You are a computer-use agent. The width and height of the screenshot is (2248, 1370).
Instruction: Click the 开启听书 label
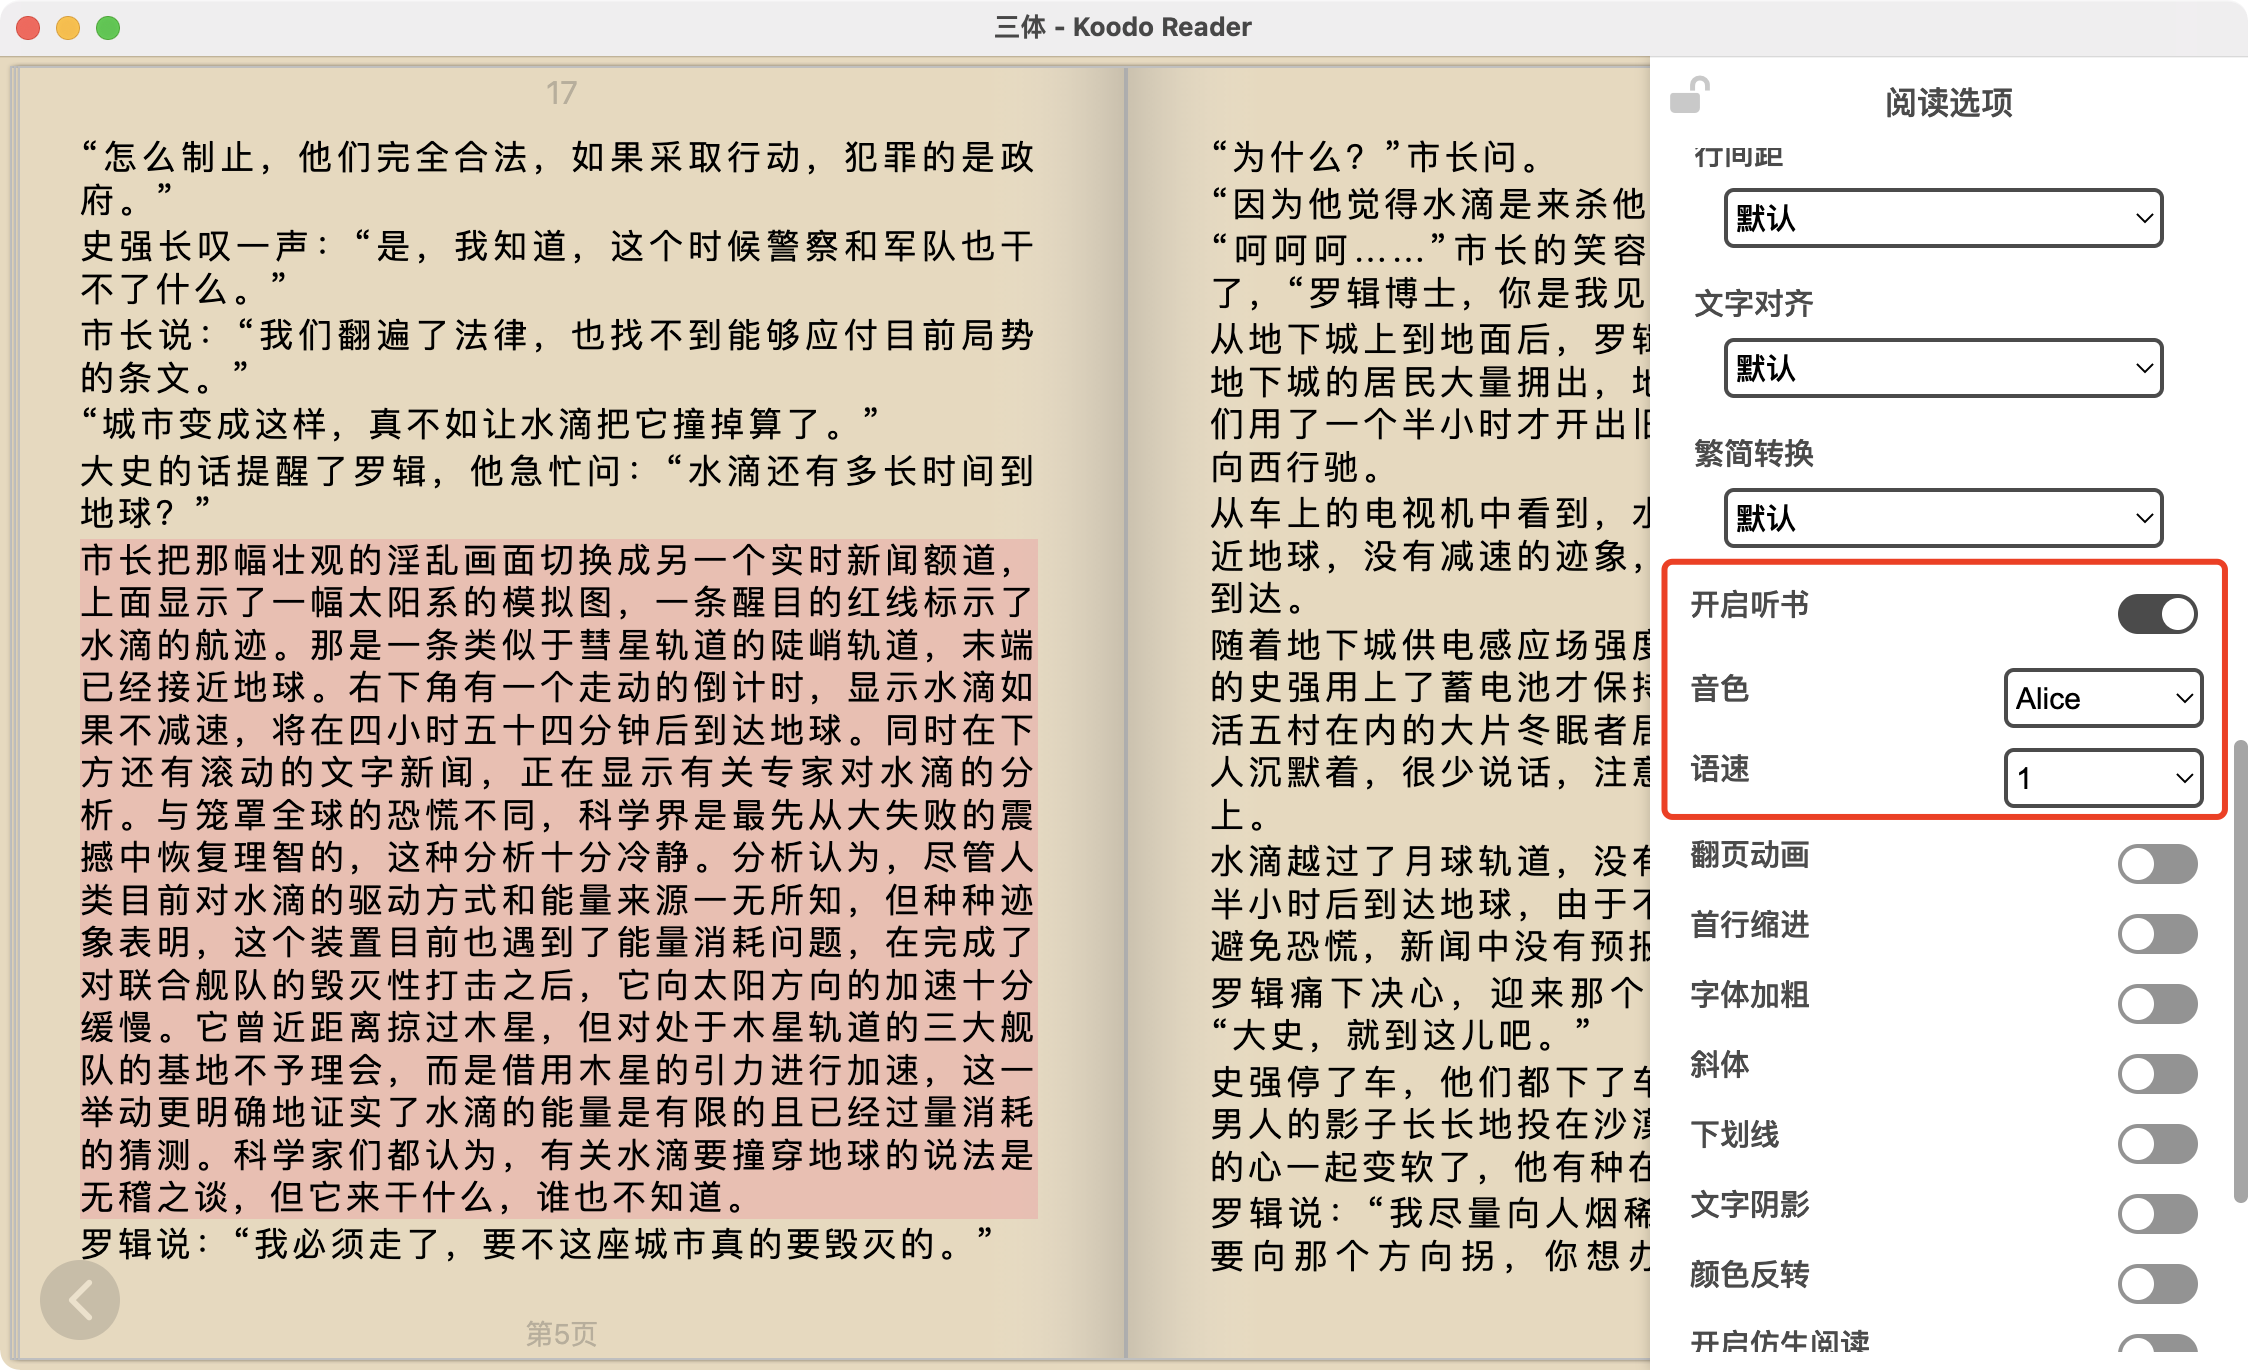pos(1749,604)
